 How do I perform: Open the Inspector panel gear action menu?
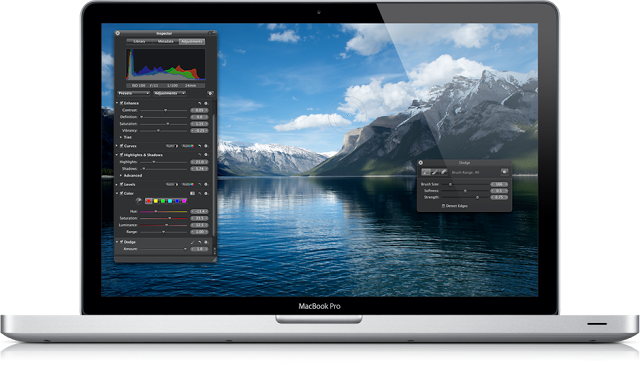210,93
